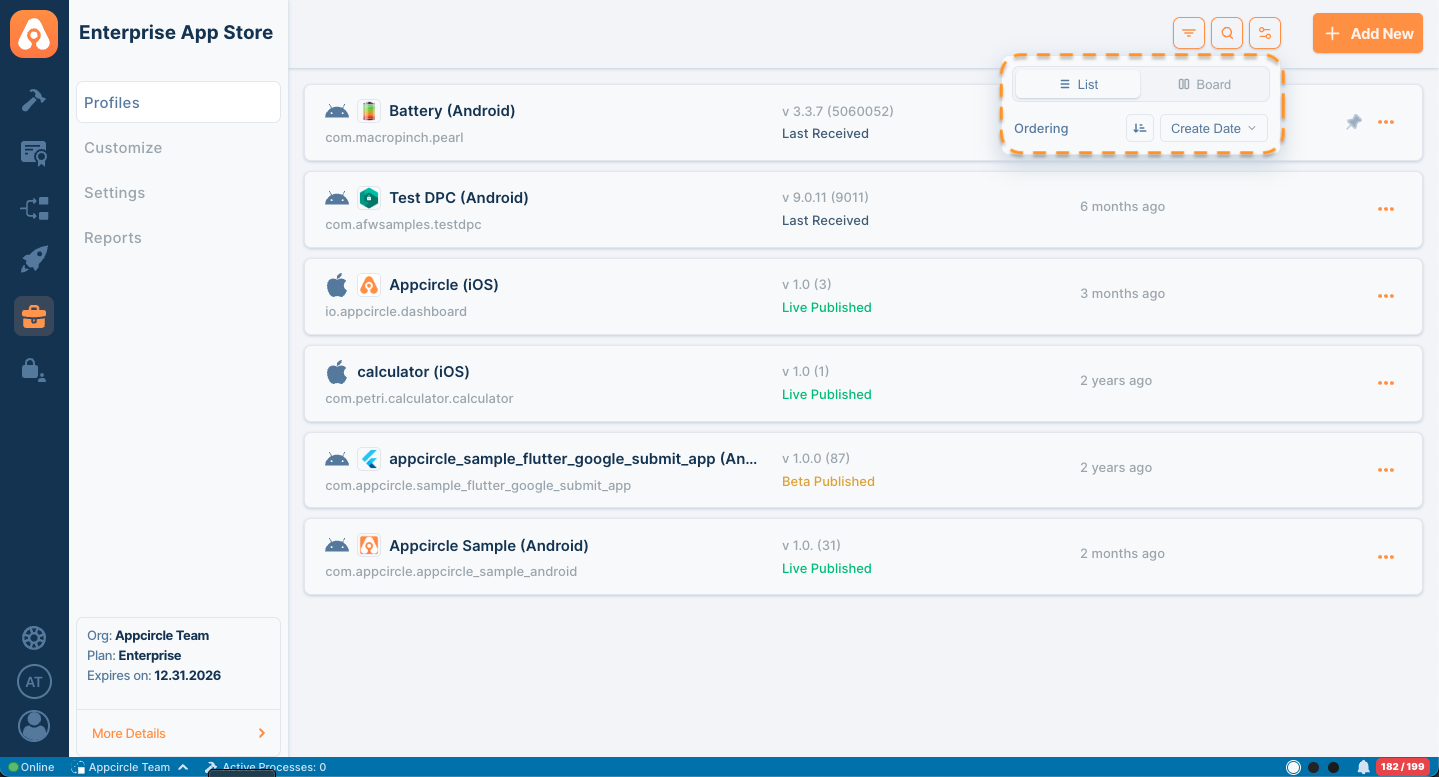Open the Signing Identities certificate icon
The height and width of the screenshot is (777, 1439).
[34, 154]
